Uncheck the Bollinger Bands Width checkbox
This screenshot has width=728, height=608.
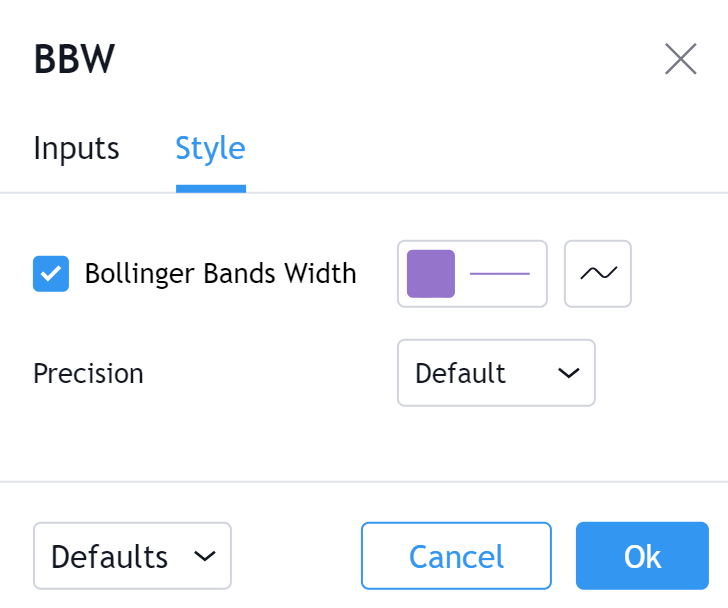(51, 273)
